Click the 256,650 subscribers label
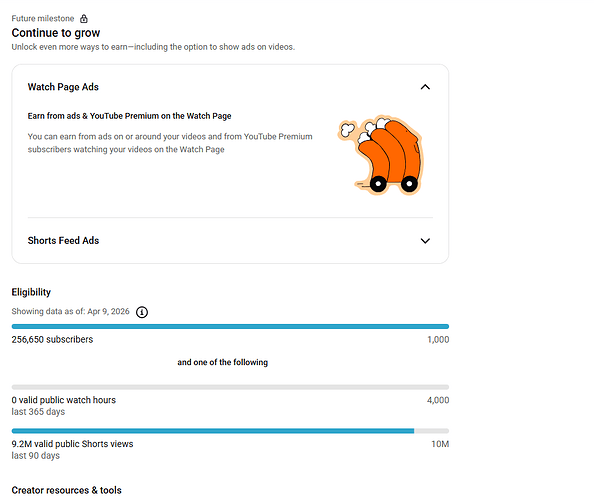The image size is (594, 500). 52,339
